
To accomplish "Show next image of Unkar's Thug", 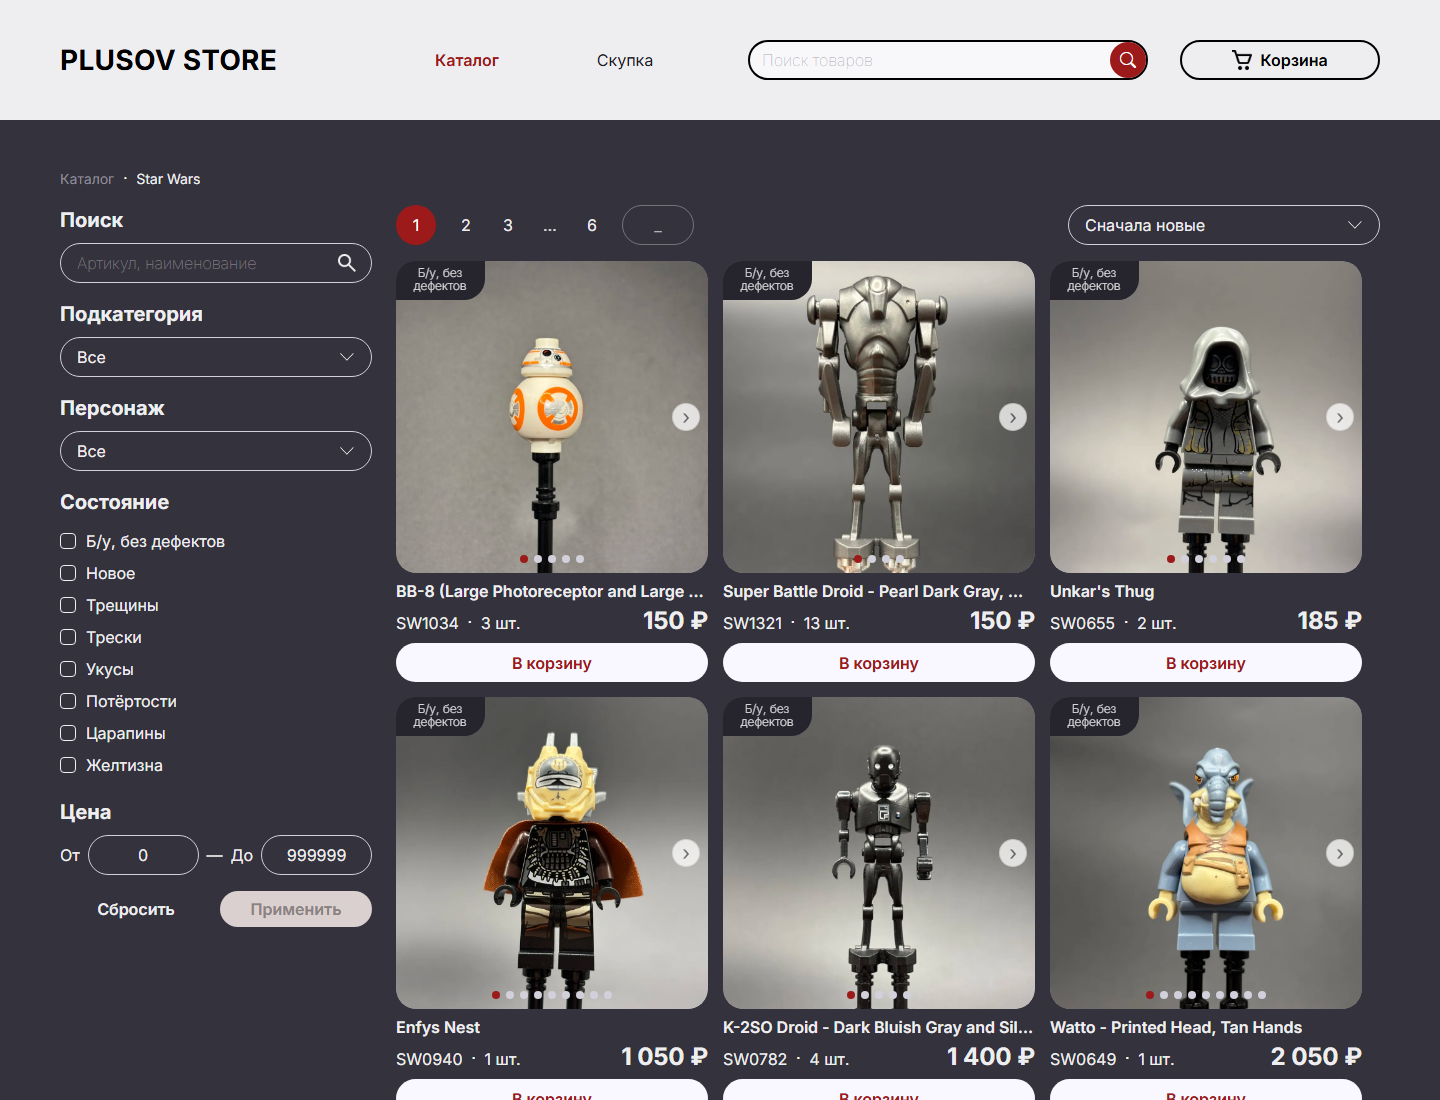I will click(1340, 417).
